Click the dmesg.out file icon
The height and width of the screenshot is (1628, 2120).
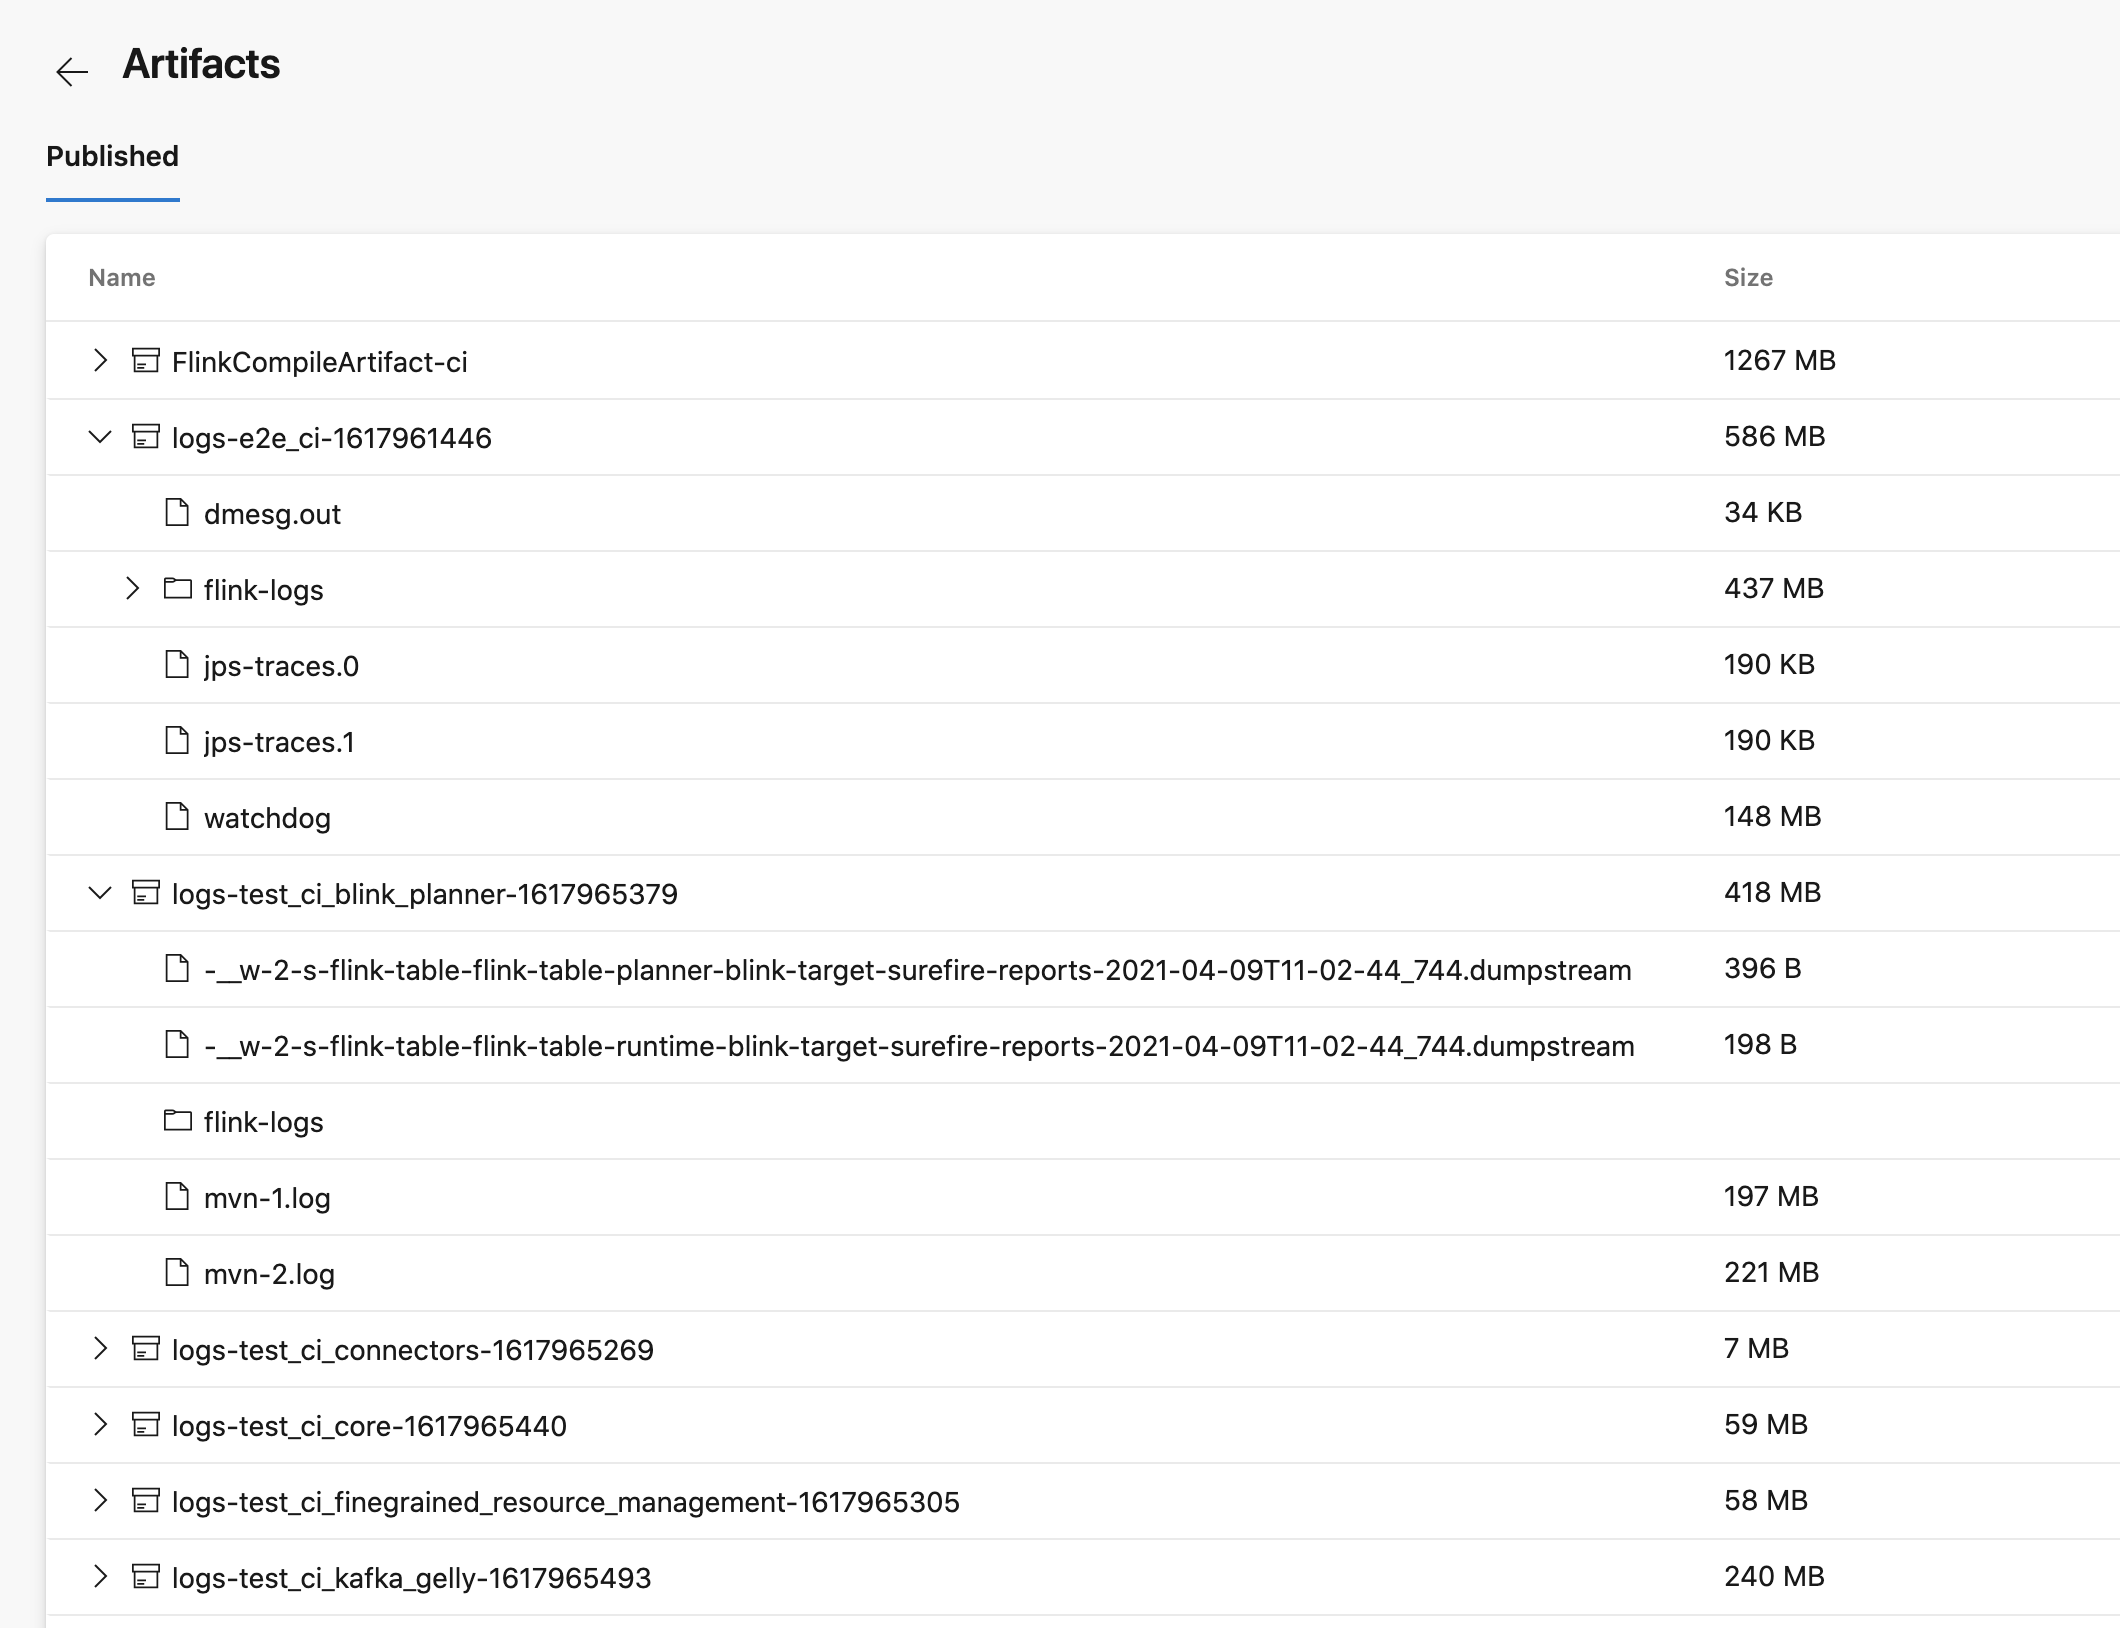(177, 513)
